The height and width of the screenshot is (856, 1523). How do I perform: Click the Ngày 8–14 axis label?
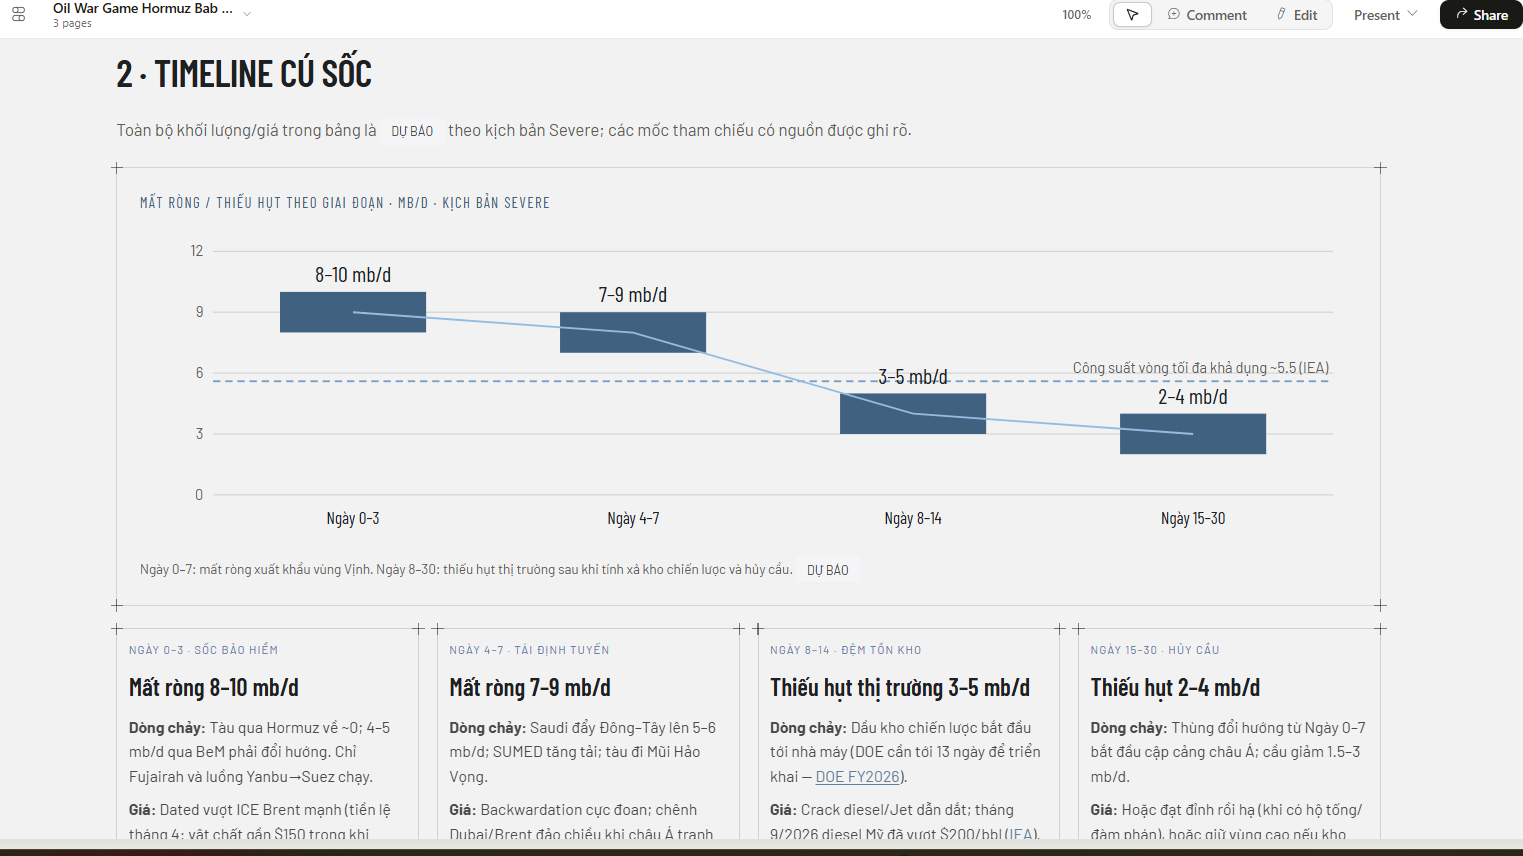tap(913, 518)
